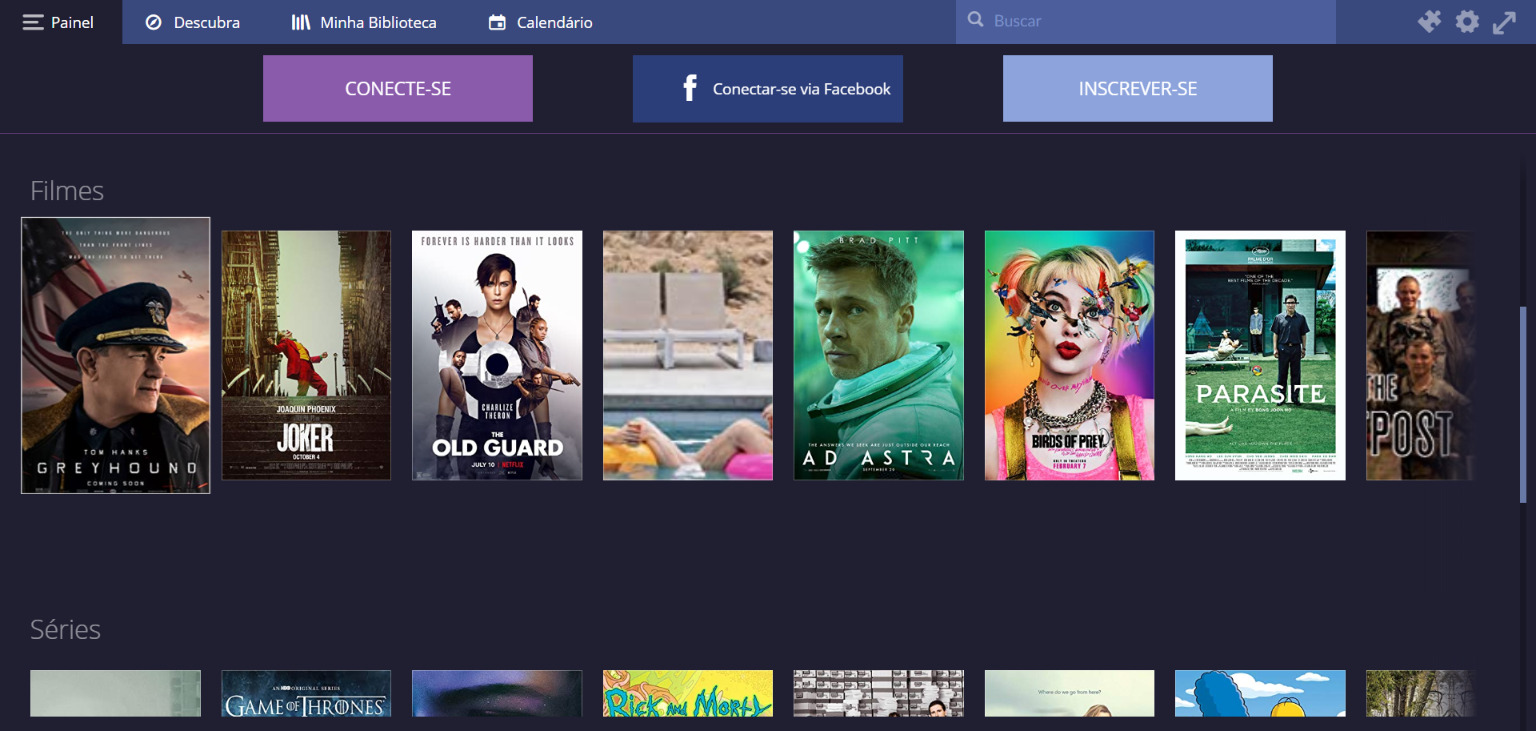Image resolution: width=1536 pixels, height=731 pixels.
Task: Click the Calendário calendar icon
Action: 497,22
